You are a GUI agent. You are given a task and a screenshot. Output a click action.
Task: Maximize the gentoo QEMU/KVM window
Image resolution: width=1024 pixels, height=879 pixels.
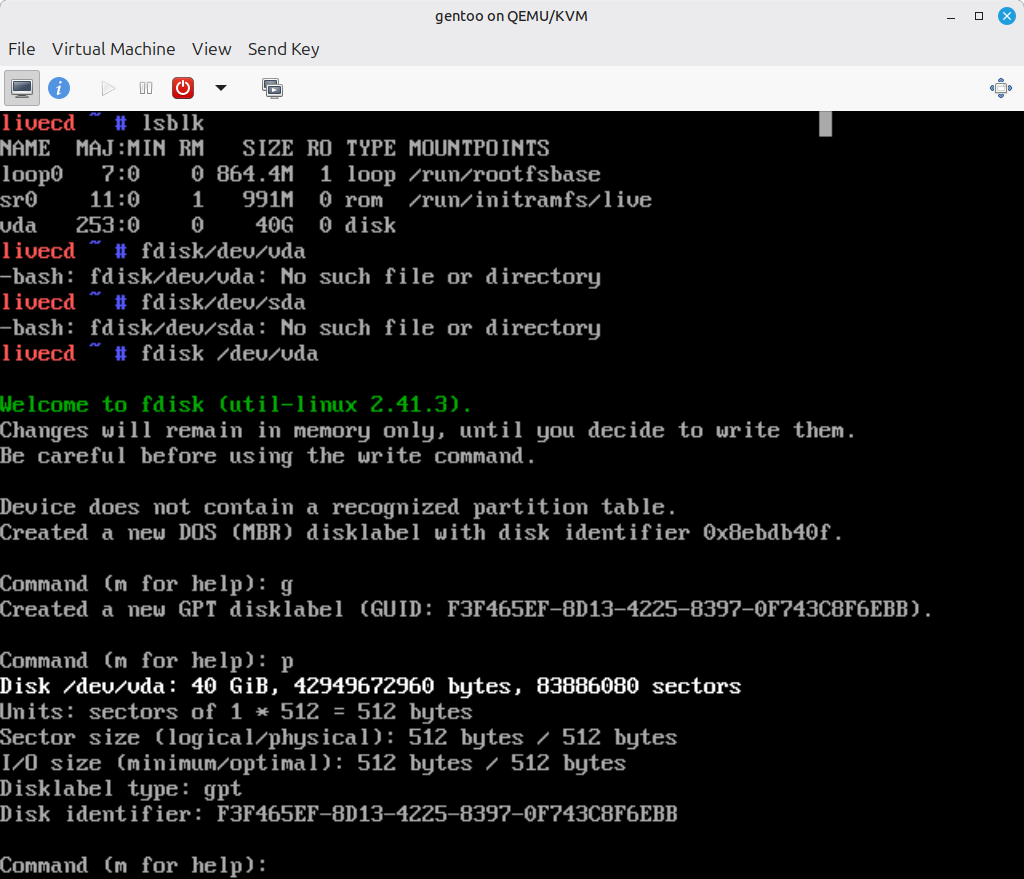[979, 16]
